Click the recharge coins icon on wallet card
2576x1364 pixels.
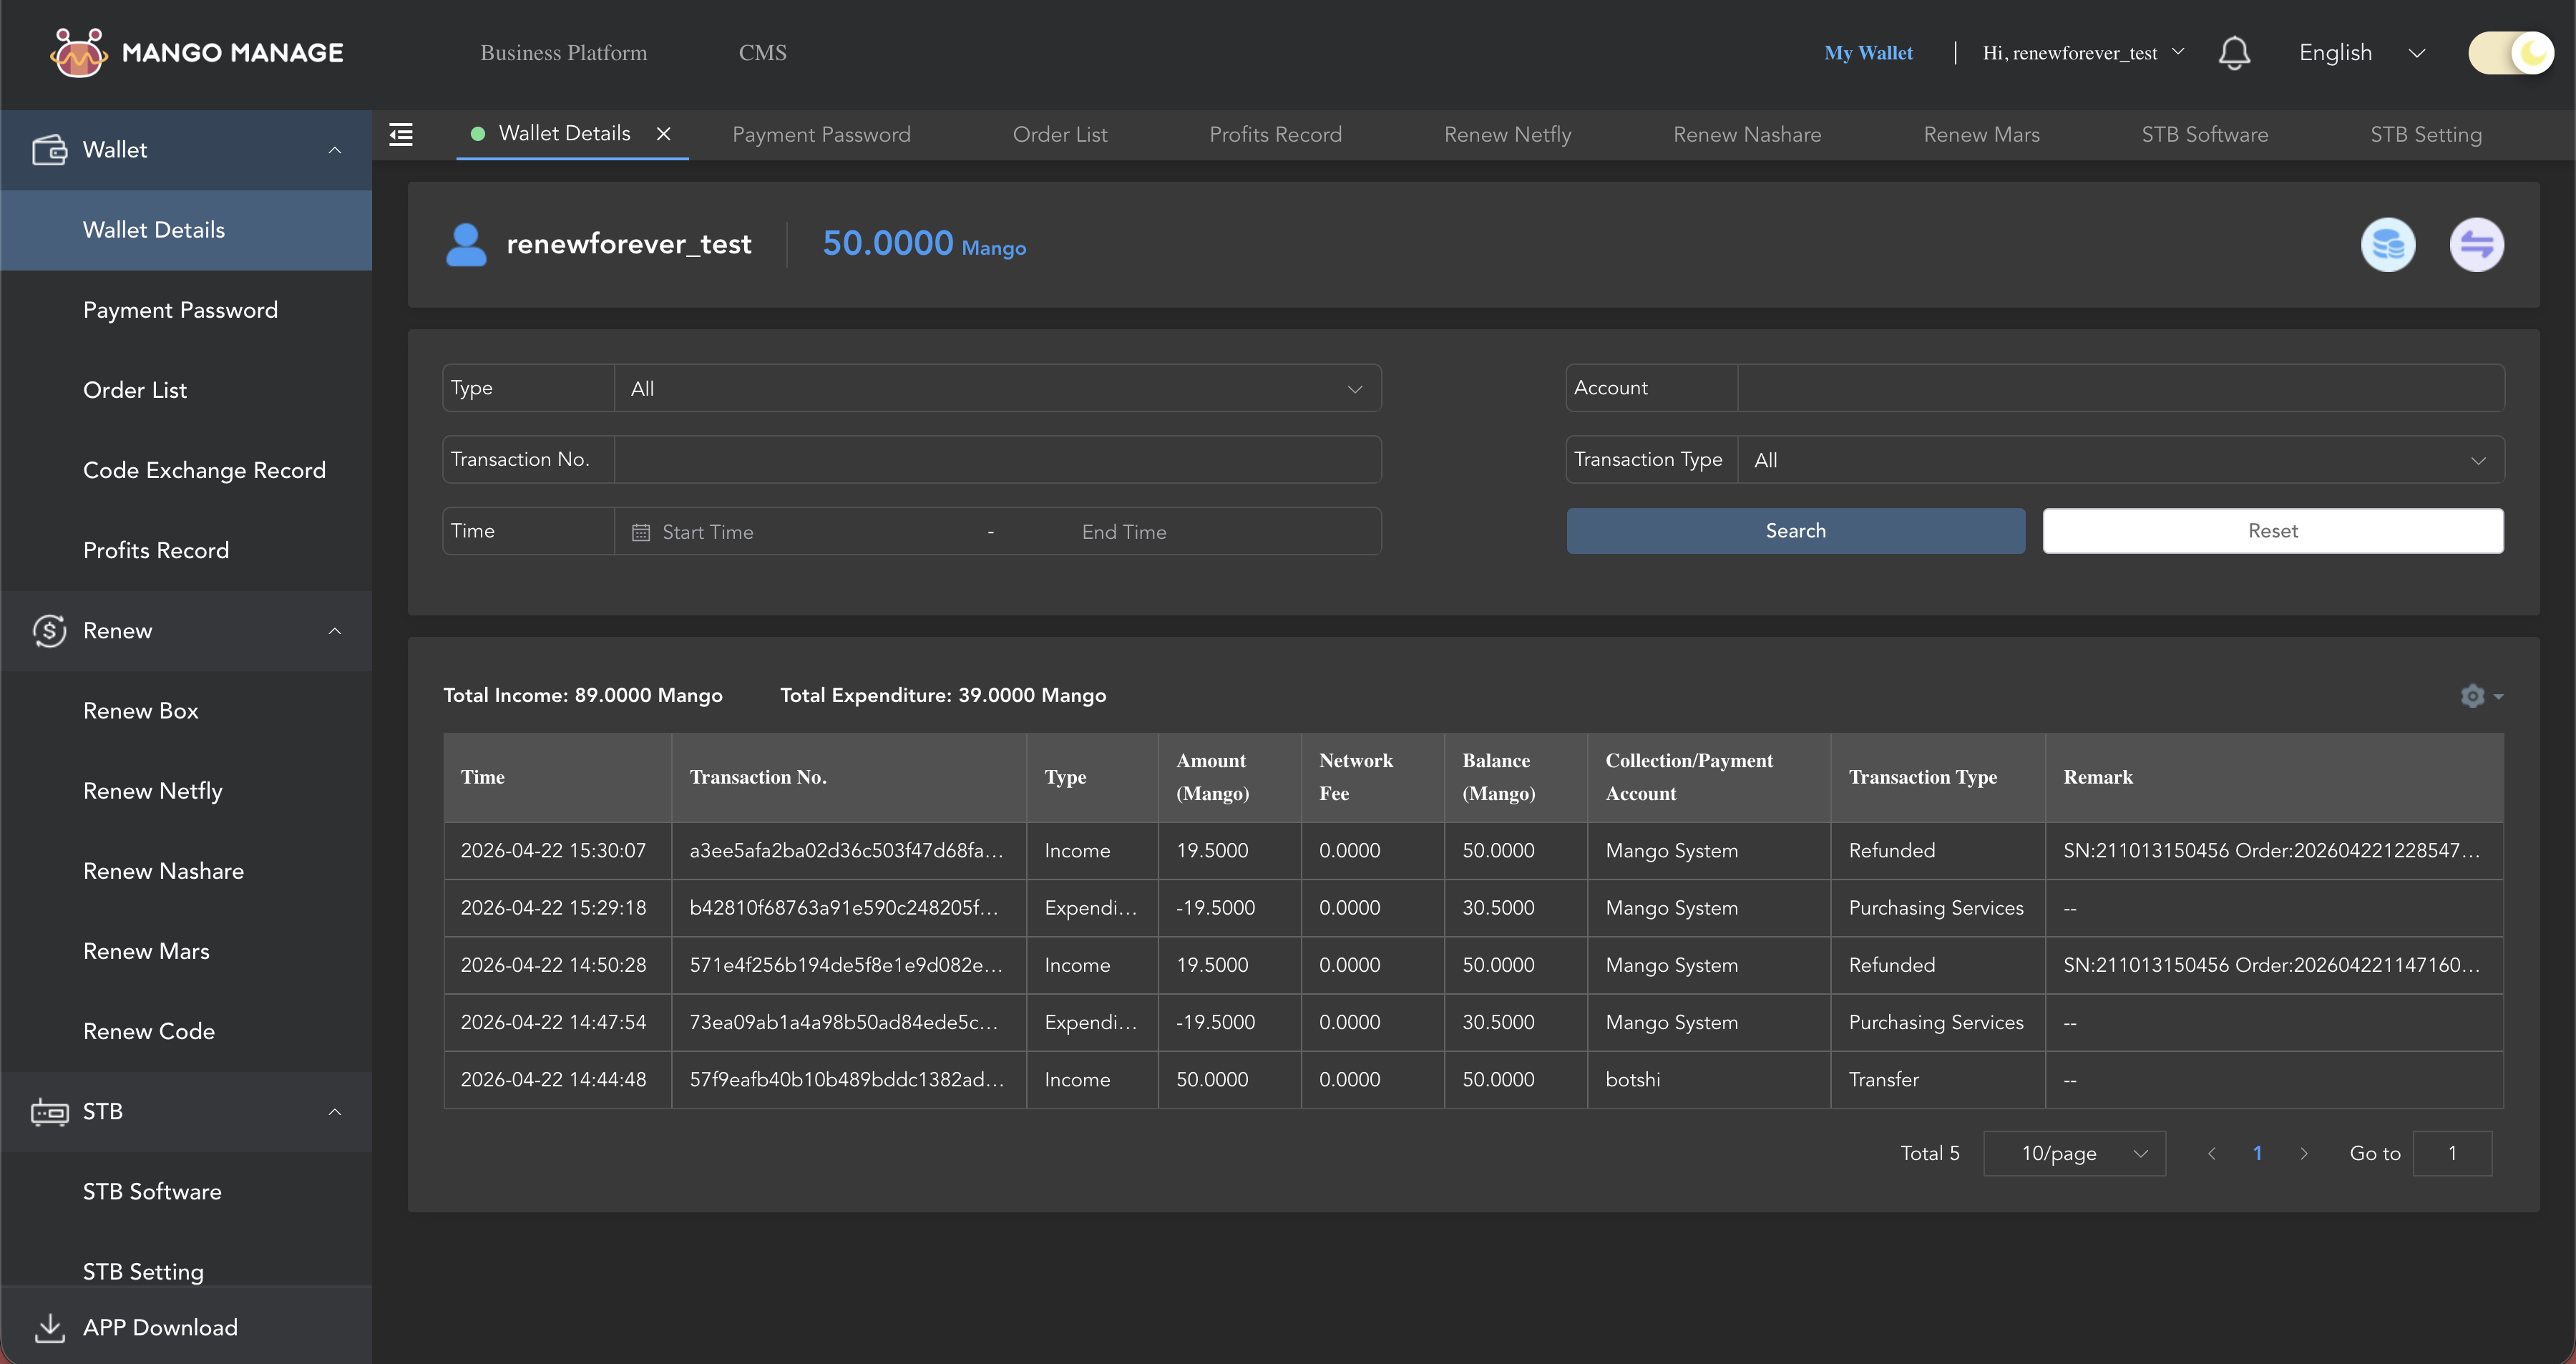pos(2388,244)
